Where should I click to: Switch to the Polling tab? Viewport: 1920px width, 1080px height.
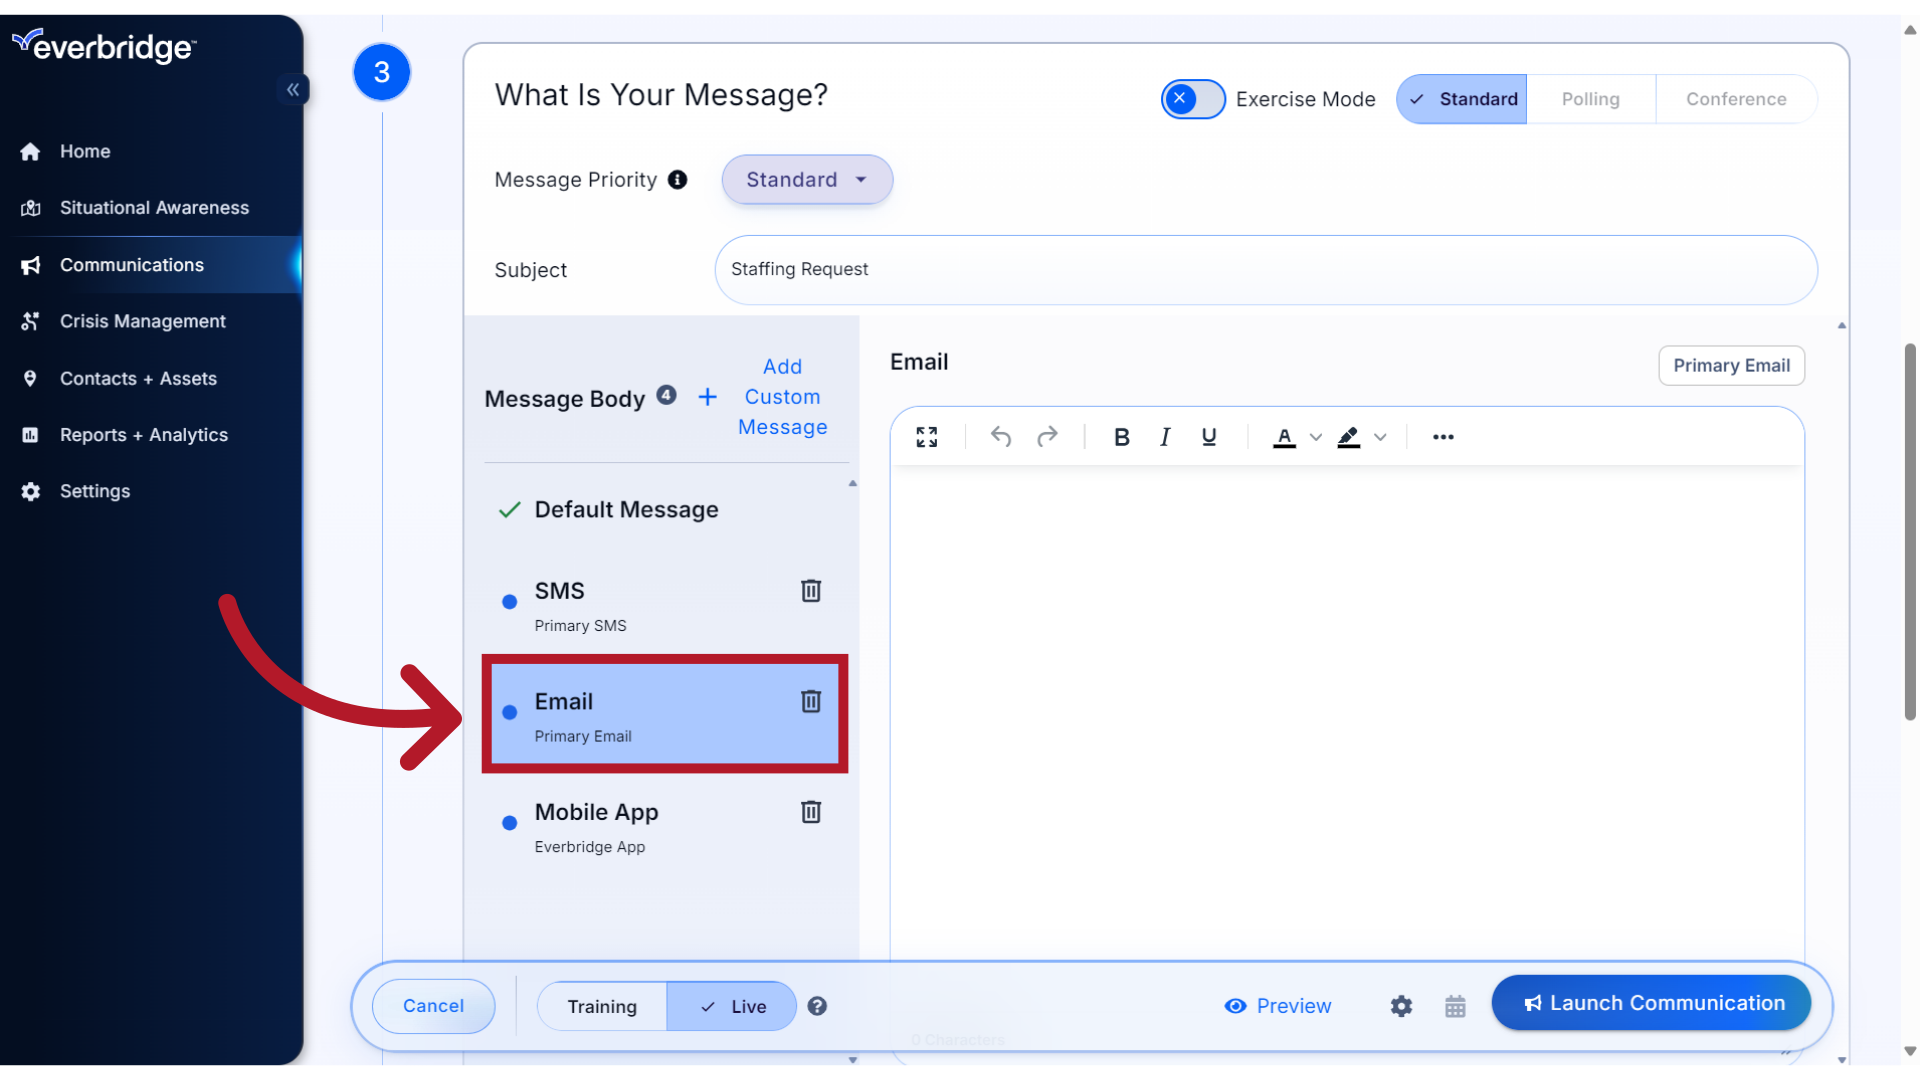[1590, 99]
